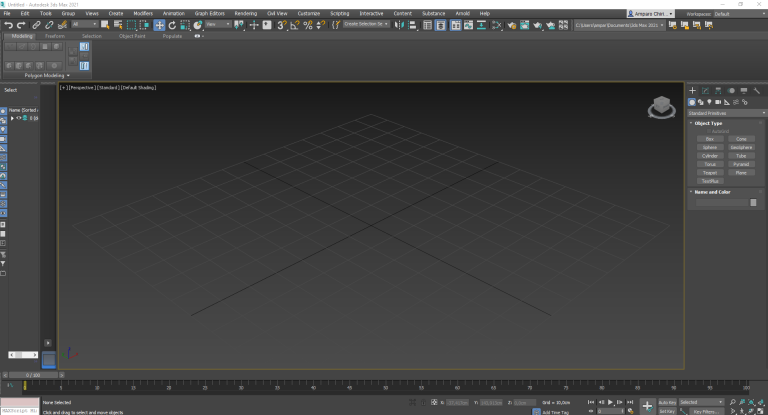The height and width of the screenshot is (415, 768).
Task: Open Select by Name dialog icon
Action: [118, 25]
